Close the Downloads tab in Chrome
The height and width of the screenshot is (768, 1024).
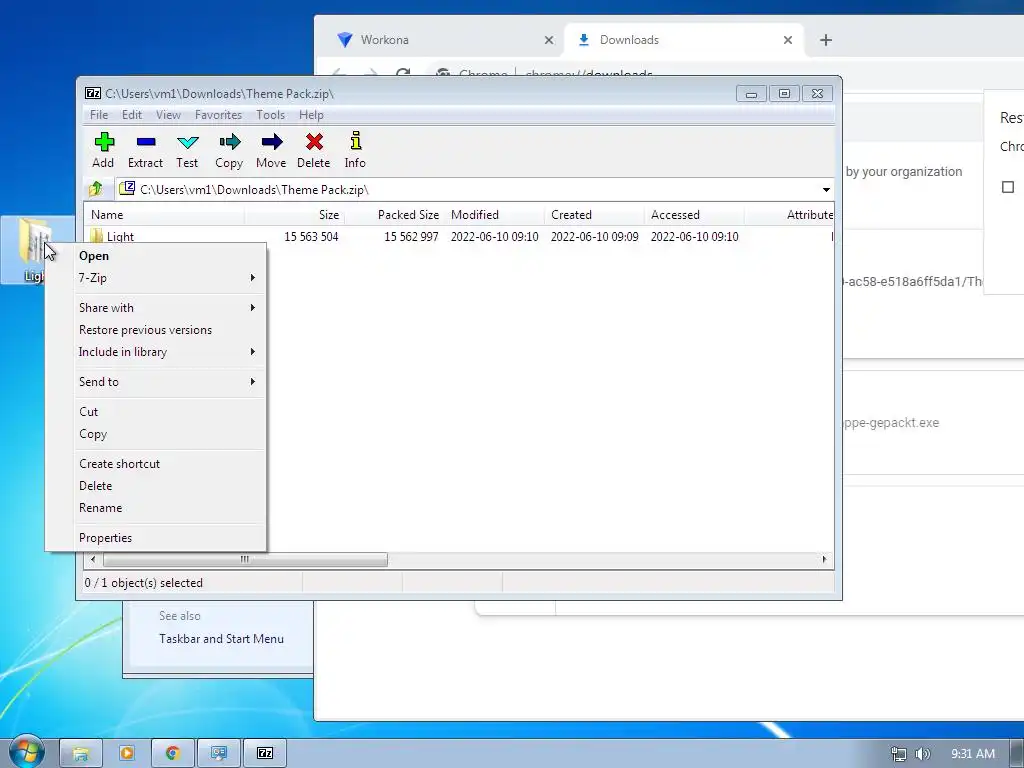click(x=788, y=40)
